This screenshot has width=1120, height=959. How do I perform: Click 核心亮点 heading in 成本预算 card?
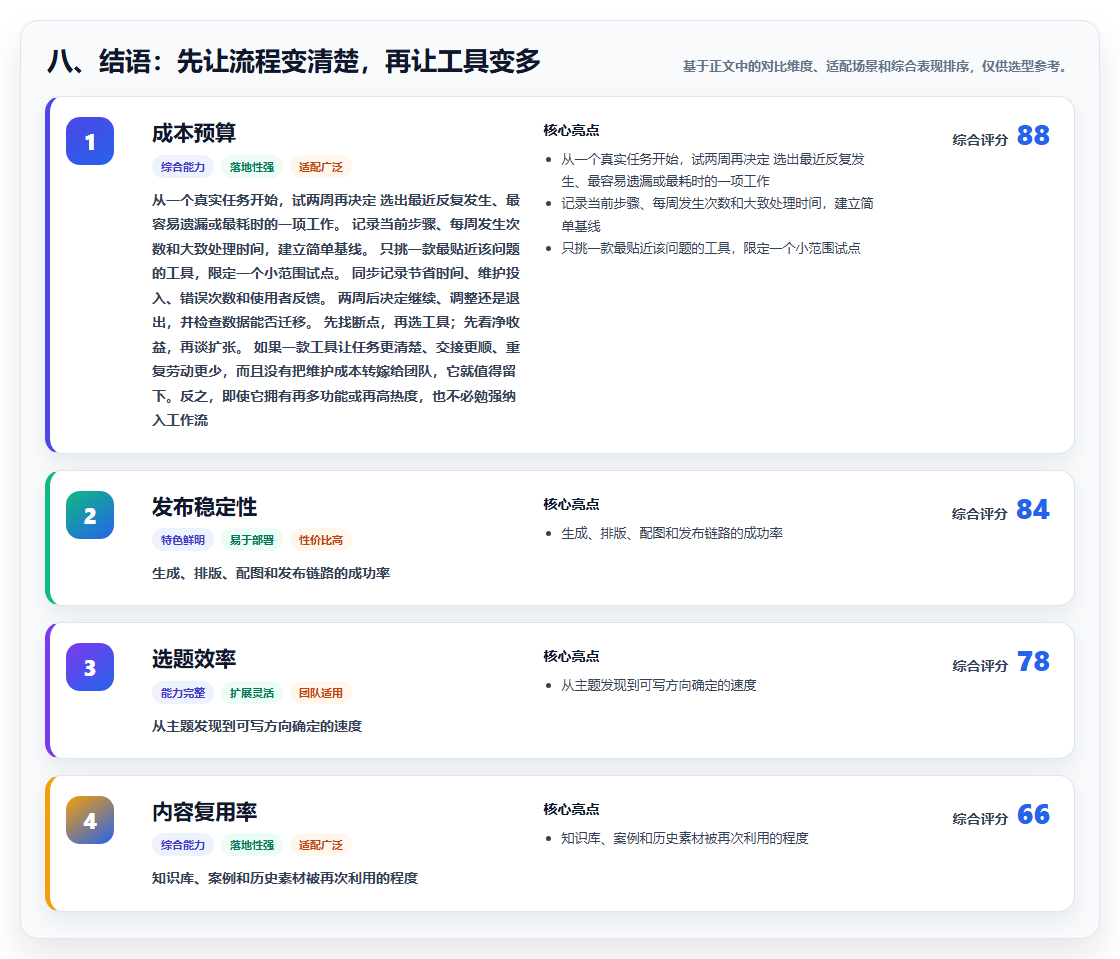(x=571, y=130)
